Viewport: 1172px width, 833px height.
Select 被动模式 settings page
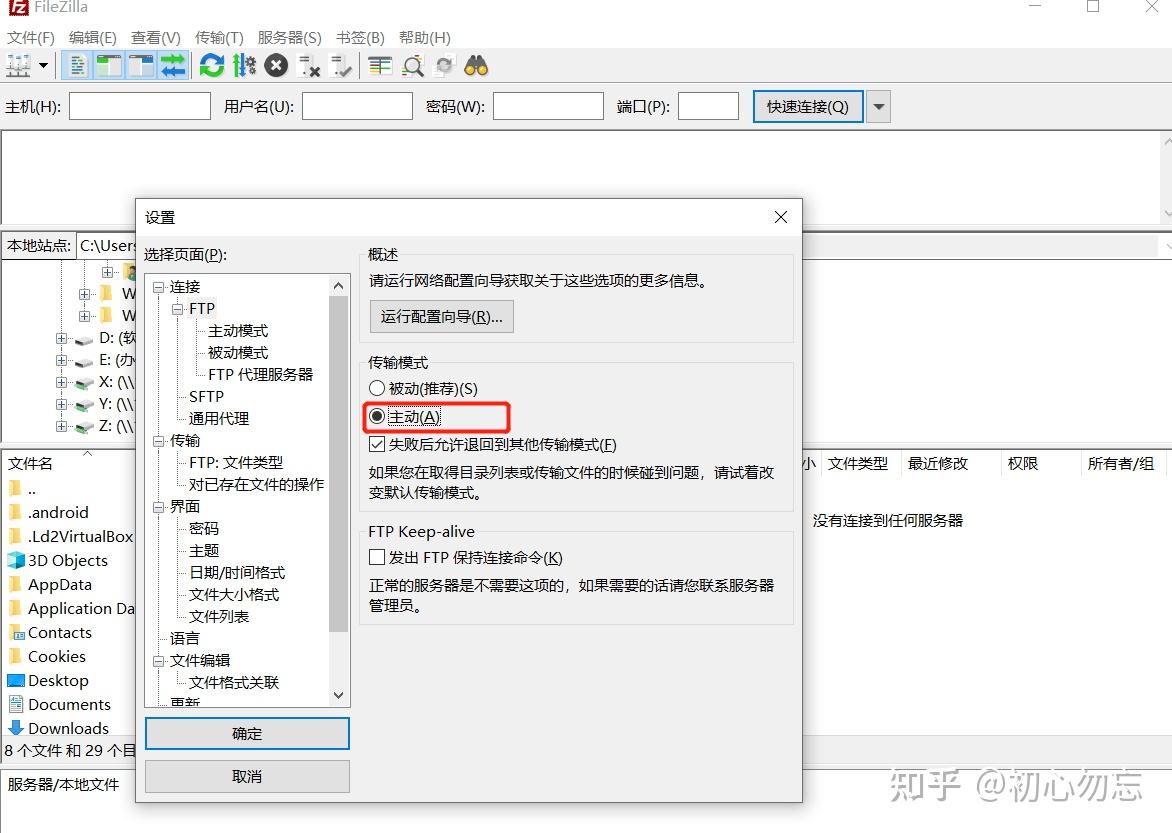[238, 352]
